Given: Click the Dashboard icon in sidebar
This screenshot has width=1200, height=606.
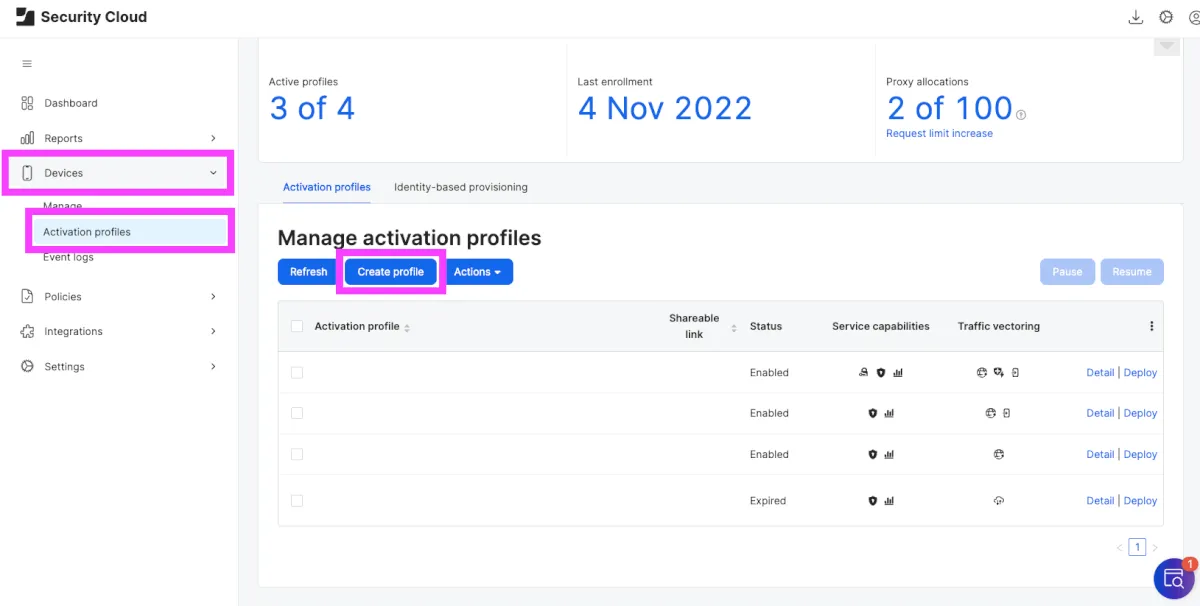Looking at the screenshot, I should tap(27, 103).
